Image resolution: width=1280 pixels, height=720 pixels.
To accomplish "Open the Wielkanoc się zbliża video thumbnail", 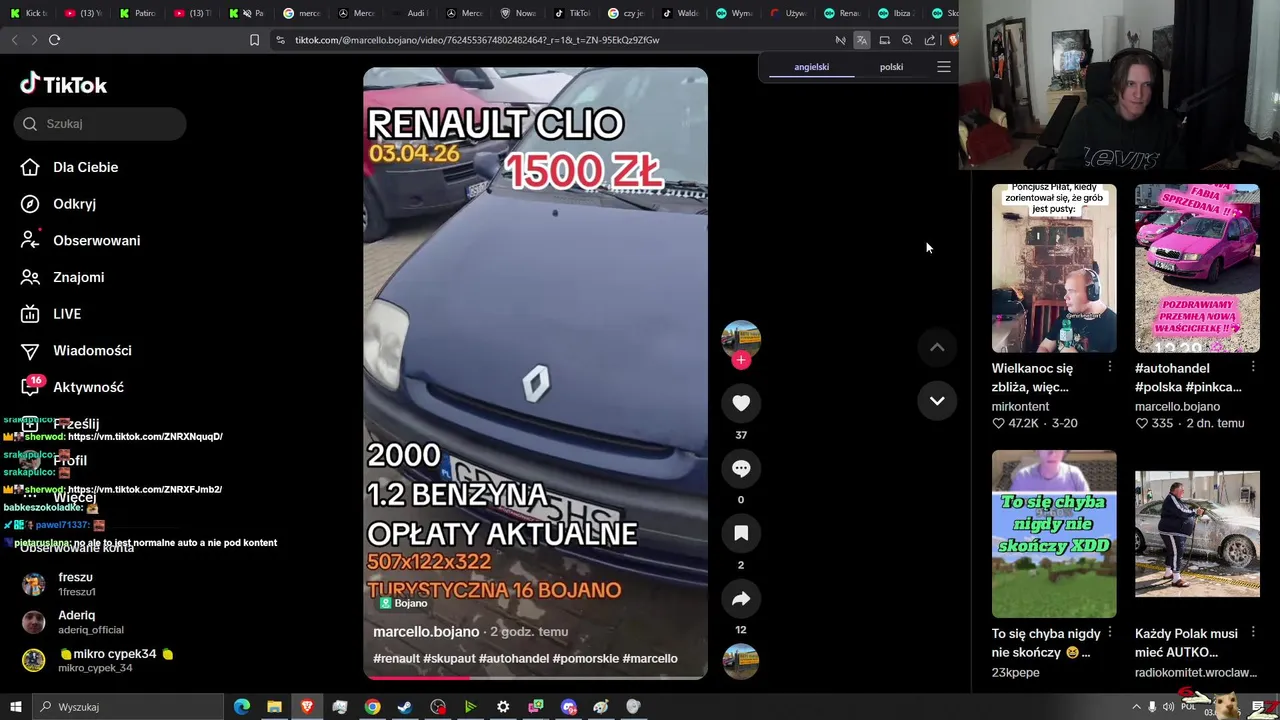I will [x=1054, y=268].
